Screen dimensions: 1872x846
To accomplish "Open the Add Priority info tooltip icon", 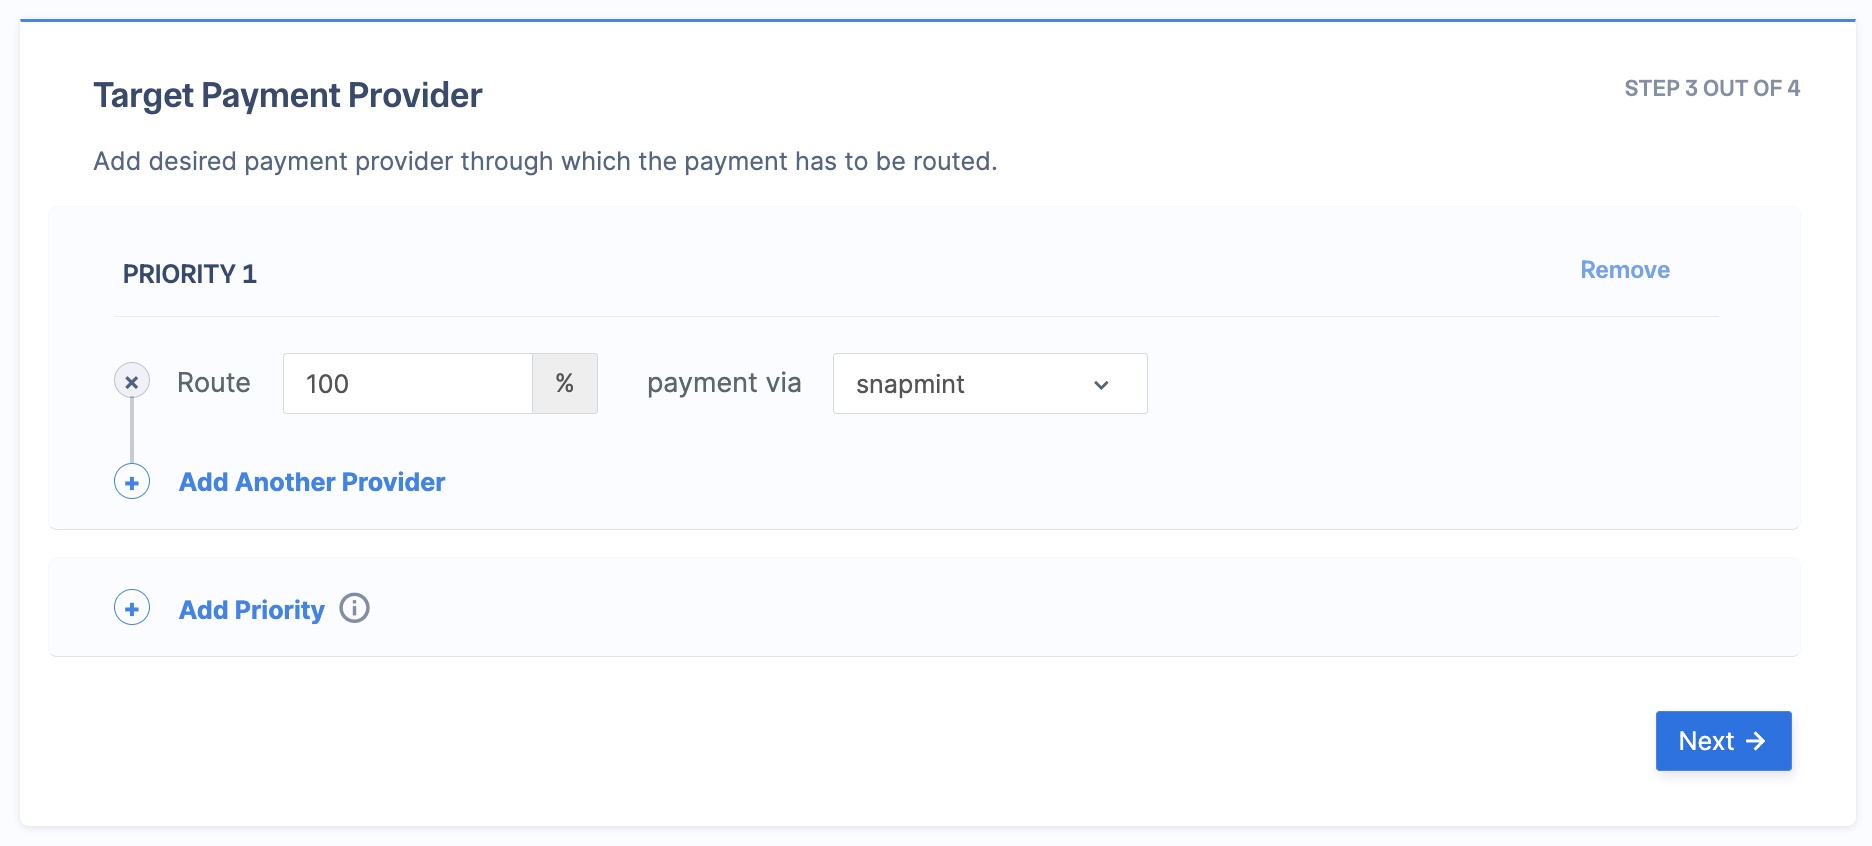I will point(354,608).
